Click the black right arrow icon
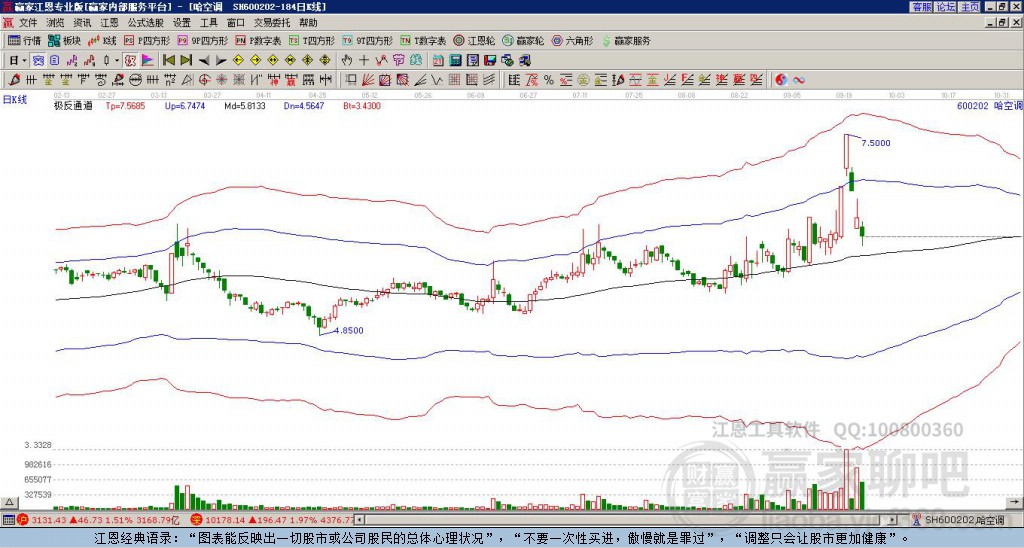Image resolution: width=1024 pixels, height=548 pixels. pyautogui.click(x=221, y=61)
